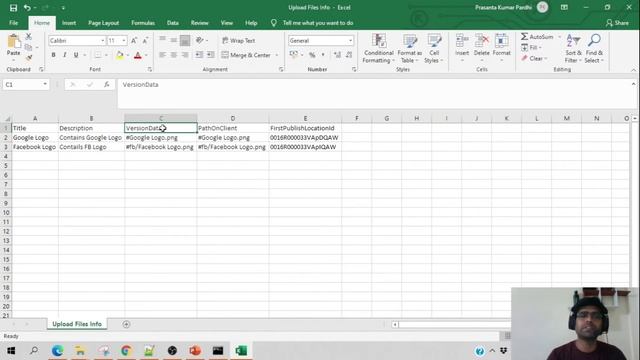Image resolution: width=640 pixels, height=360 pixels.
Task: Click Merge & Center button
Action: (246, 55)
